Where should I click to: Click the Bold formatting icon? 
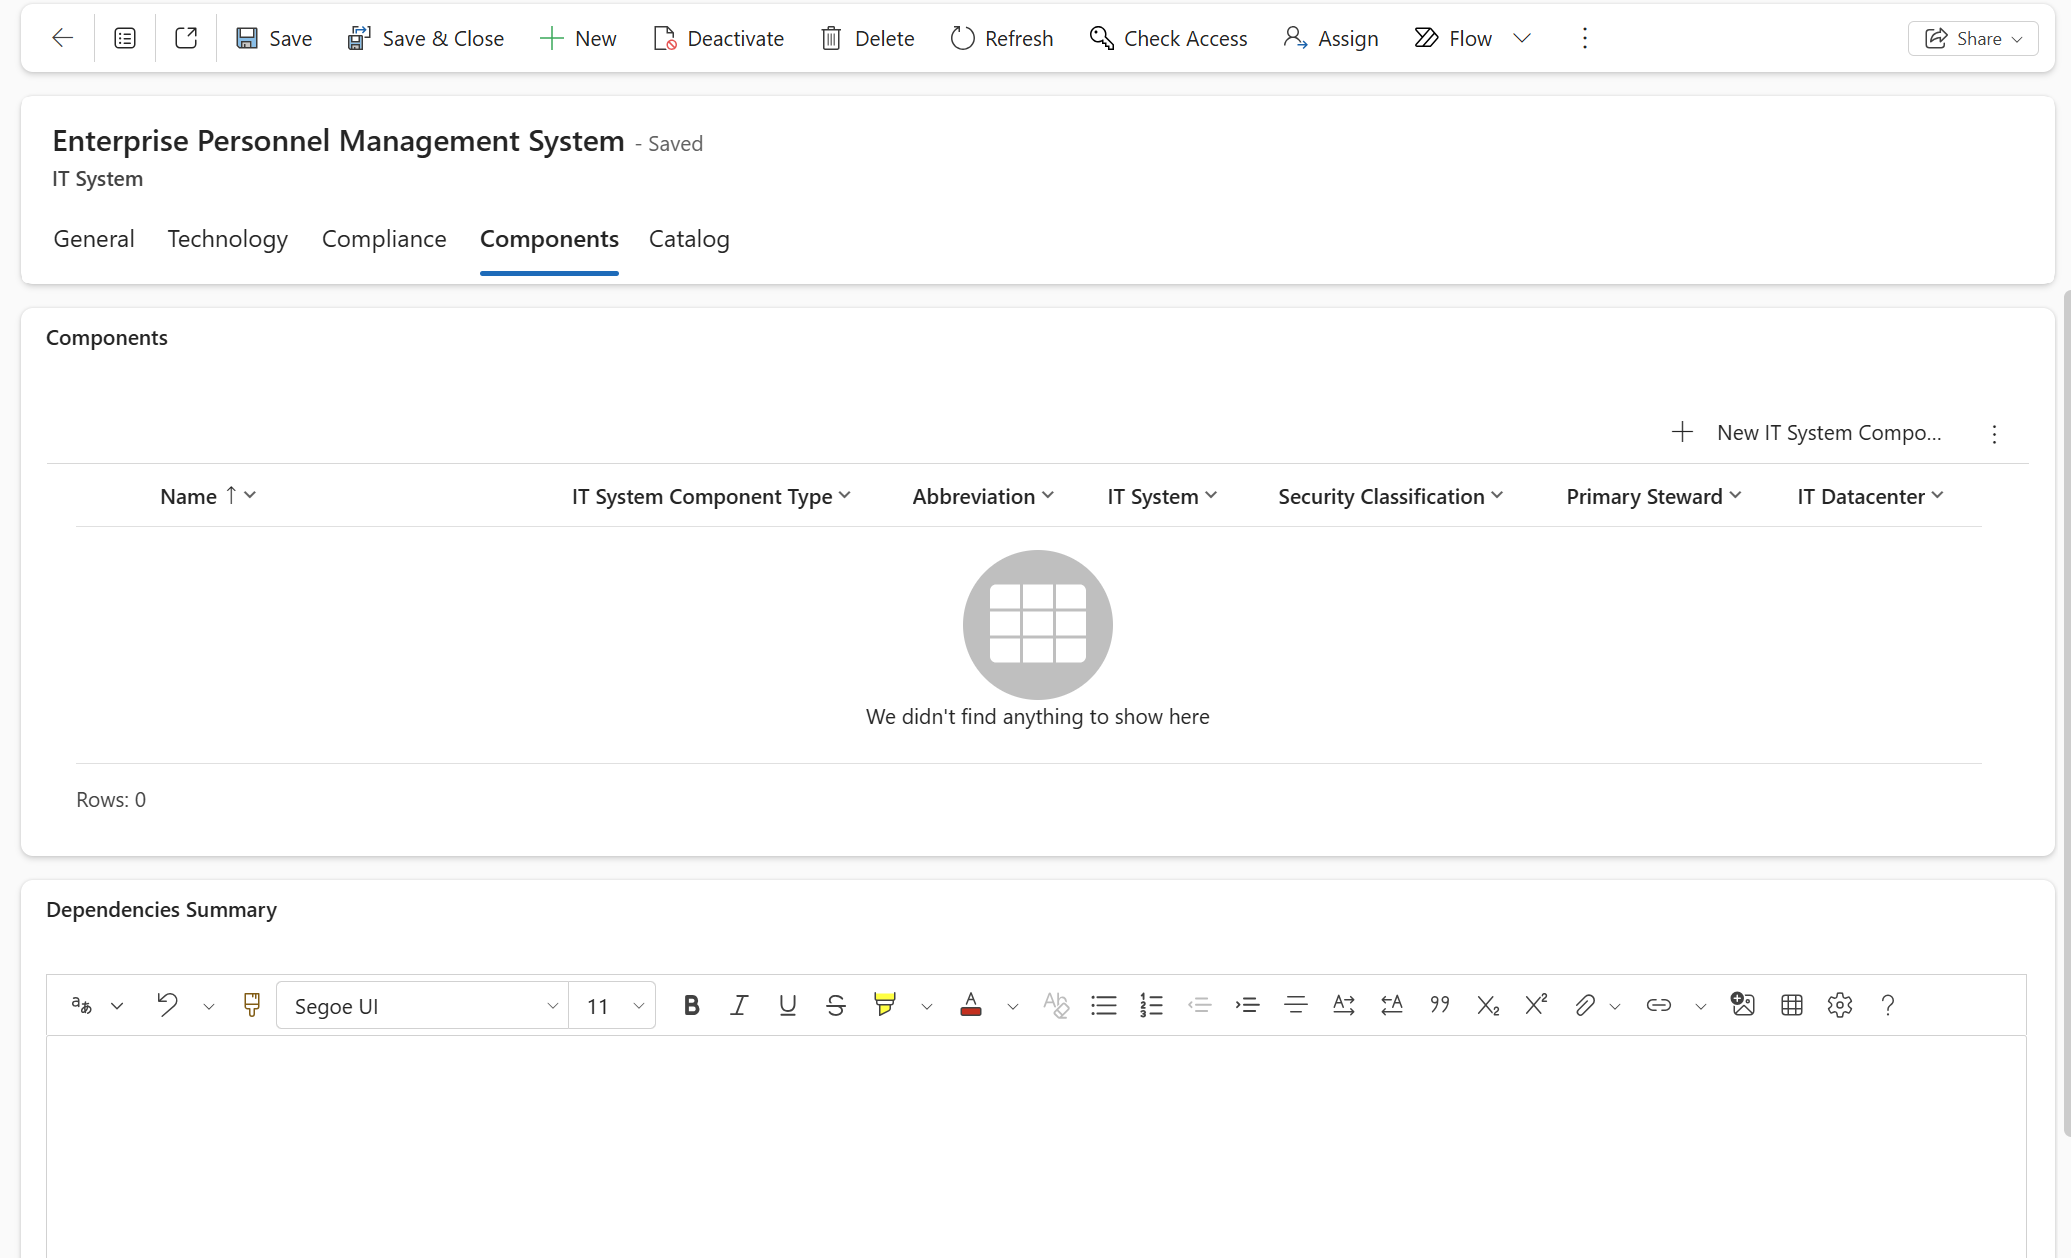[x=691, y=1005]
